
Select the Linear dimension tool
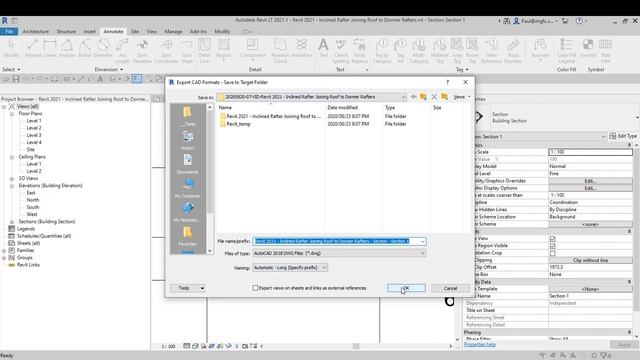tap(50, 48)
